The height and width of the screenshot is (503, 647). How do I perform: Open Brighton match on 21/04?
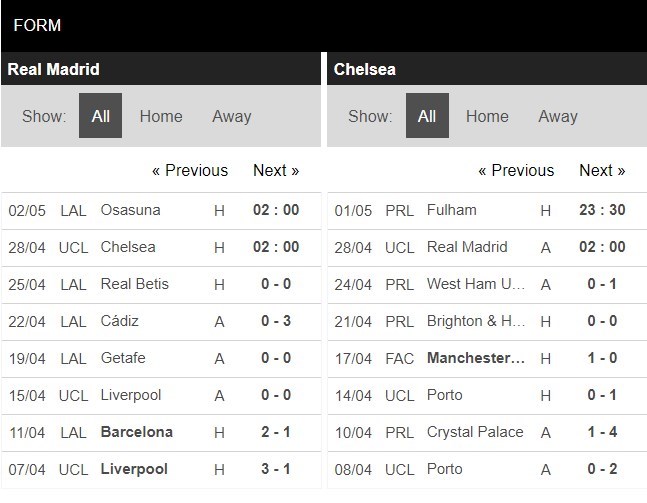(x=476, y=321)
